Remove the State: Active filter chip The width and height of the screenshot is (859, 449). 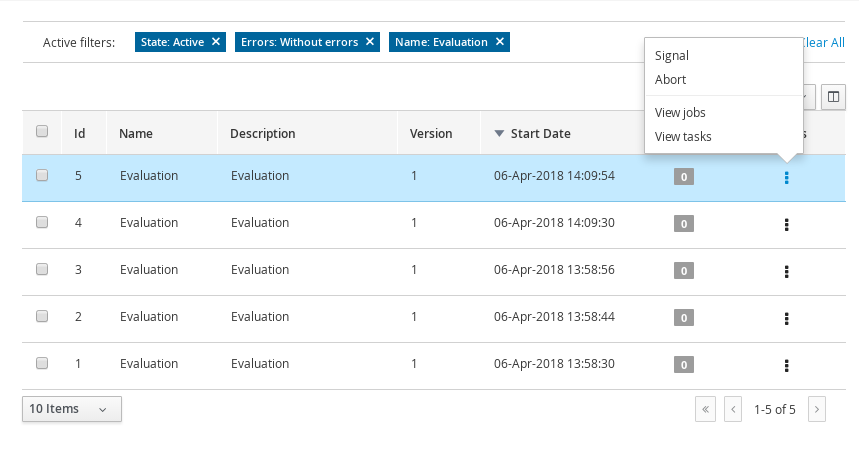(x=216, y=42)
